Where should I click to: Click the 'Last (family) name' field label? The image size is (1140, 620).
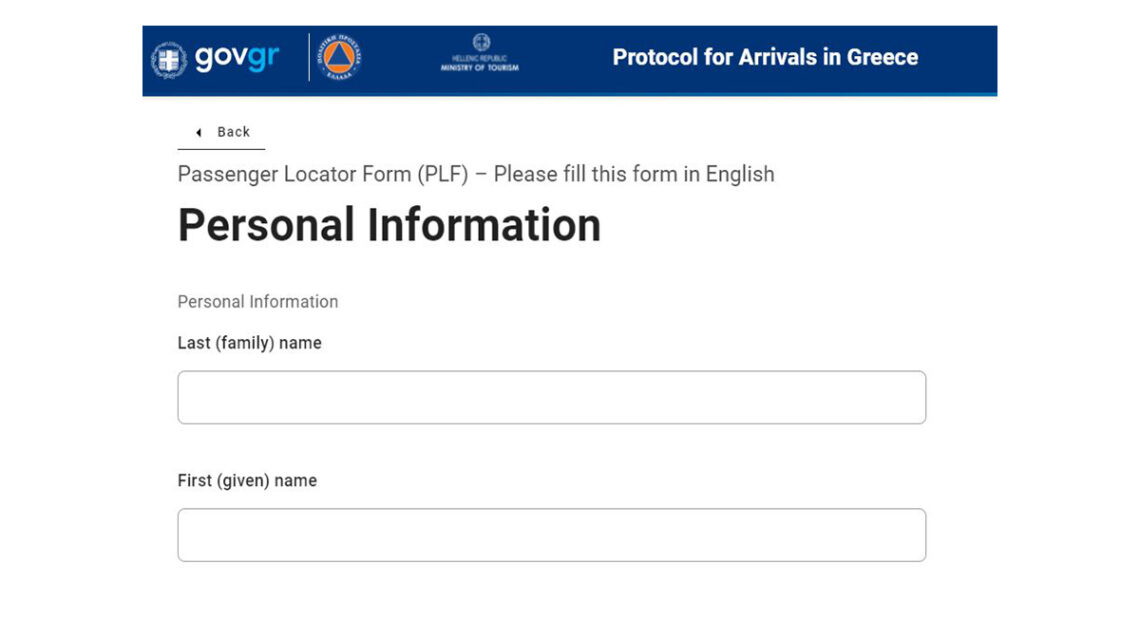249,342
